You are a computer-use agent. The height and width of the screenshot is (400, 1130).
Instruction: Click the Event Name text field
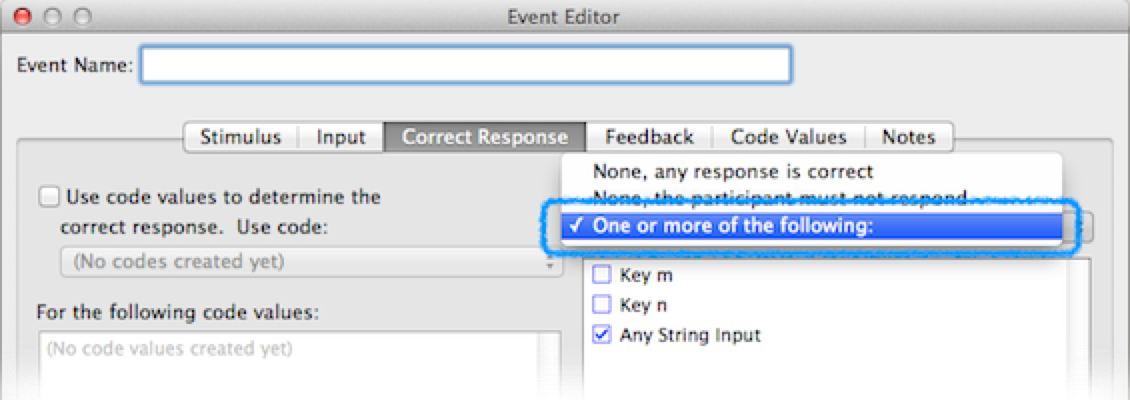(466, 65)
